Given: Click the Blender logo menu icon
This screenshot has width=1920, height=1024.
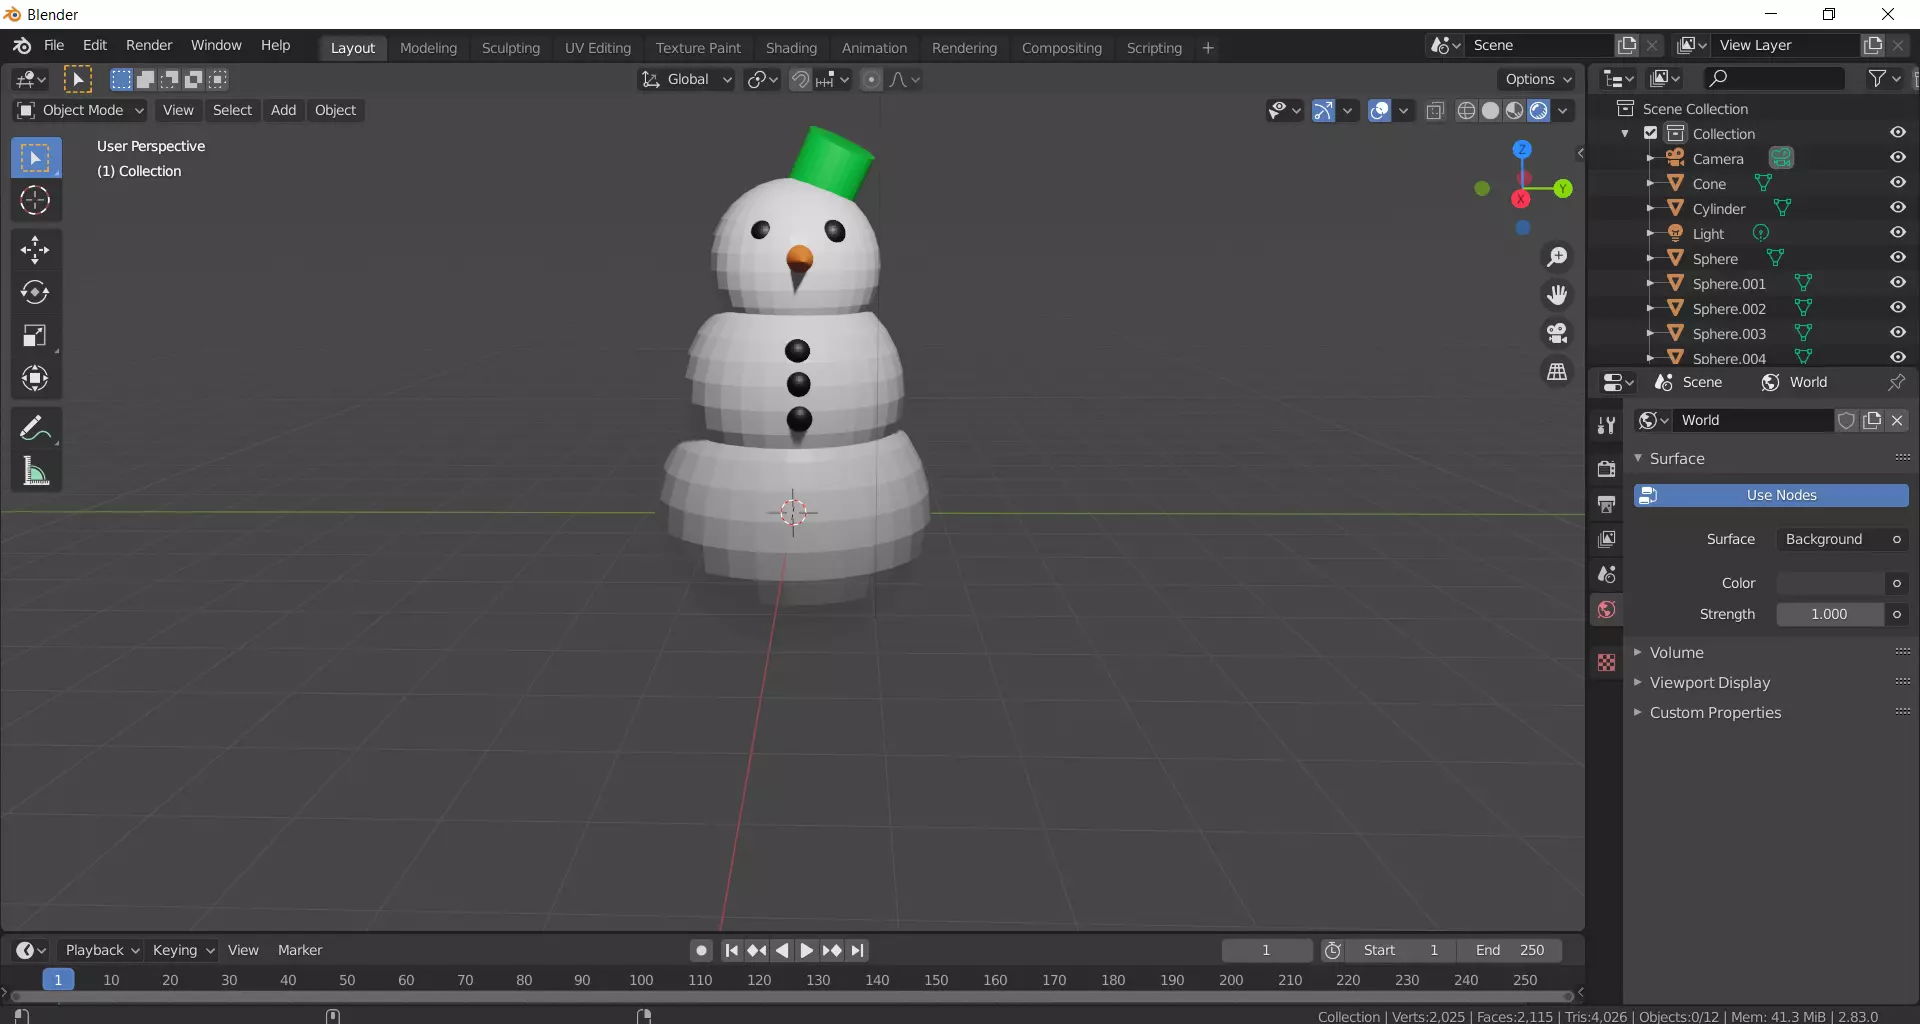Looking at the screenshot, I should (22, 46).
